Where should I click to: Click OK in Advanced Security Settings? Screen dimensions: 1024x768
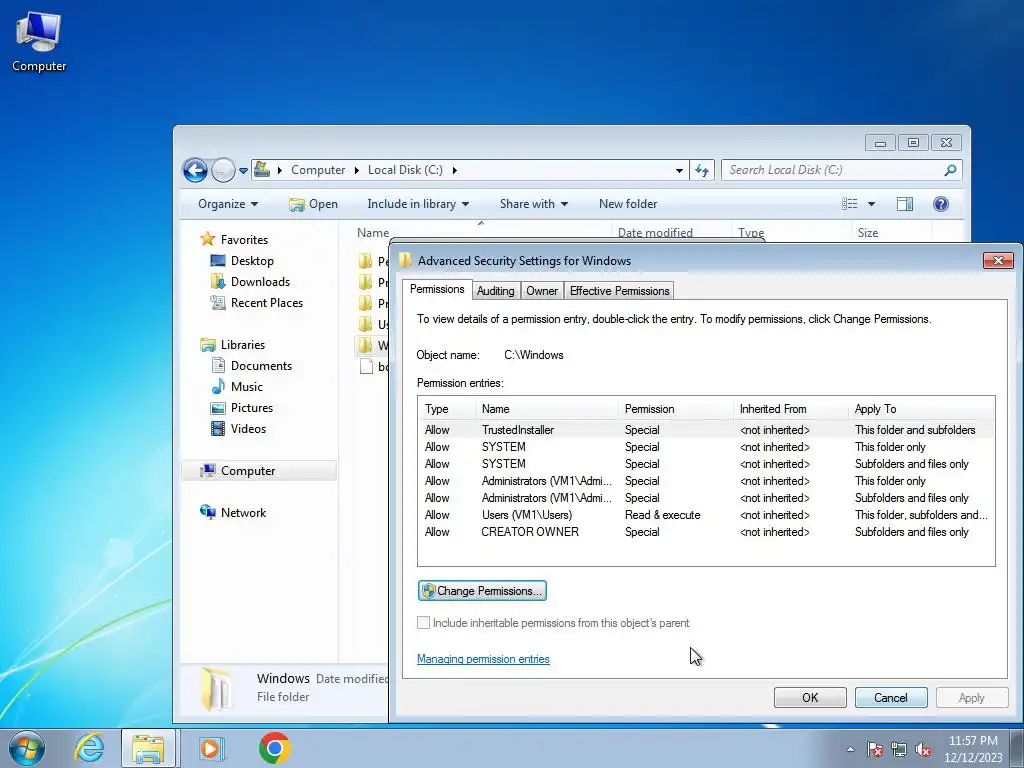(x=810, y=697)
